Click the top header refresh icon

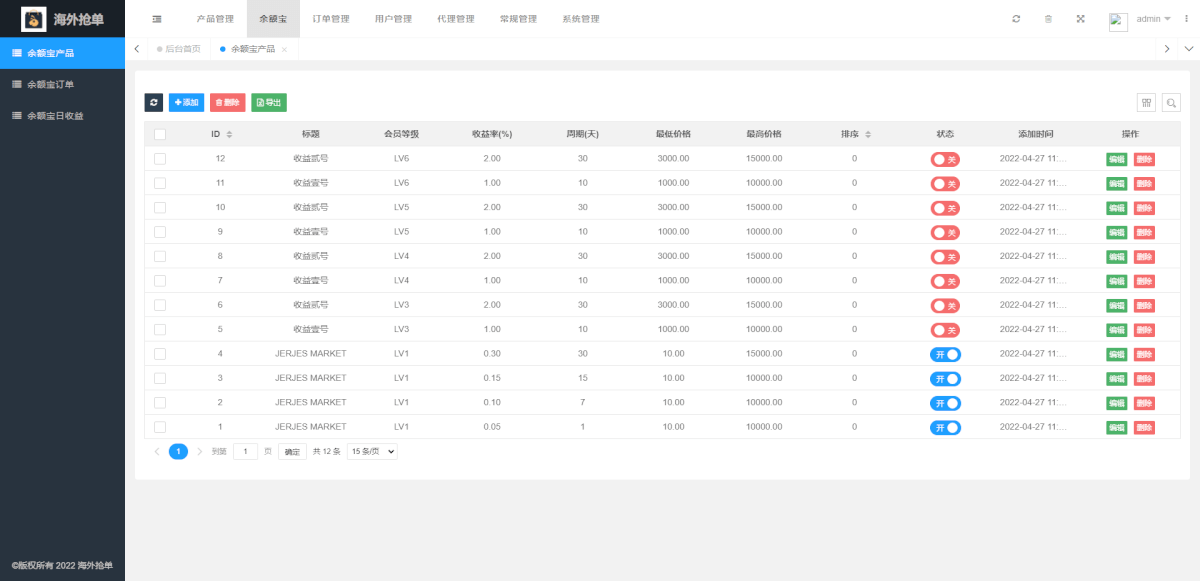click(x=1016, y=19)
